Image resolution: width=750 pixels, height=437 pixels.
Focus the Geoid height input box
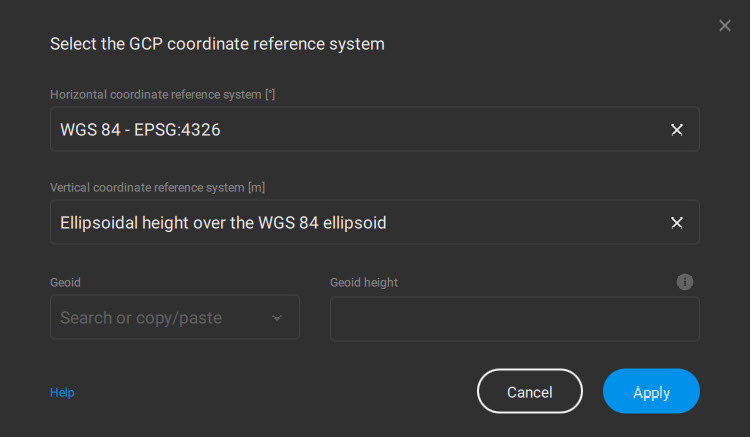click(x=514, y=318)
